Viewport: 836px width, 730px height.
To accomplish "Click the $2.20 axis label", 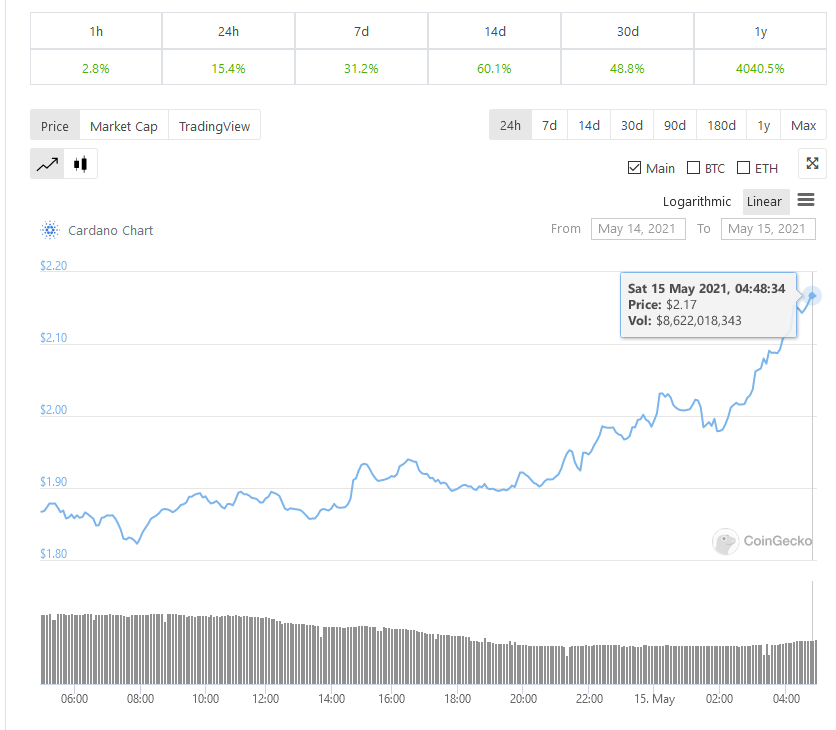I will [54, 265].
